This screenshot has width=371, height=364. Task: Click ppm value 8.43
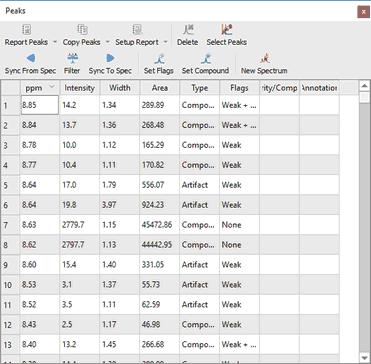click(x=29, y=324)
